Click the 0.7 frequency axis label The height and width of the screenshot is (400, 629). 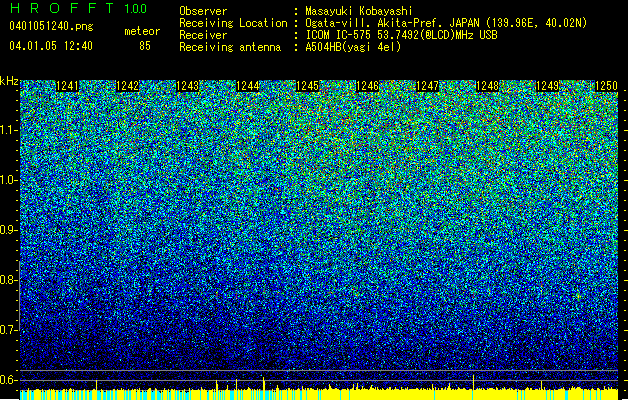click(x=8, y=330)
